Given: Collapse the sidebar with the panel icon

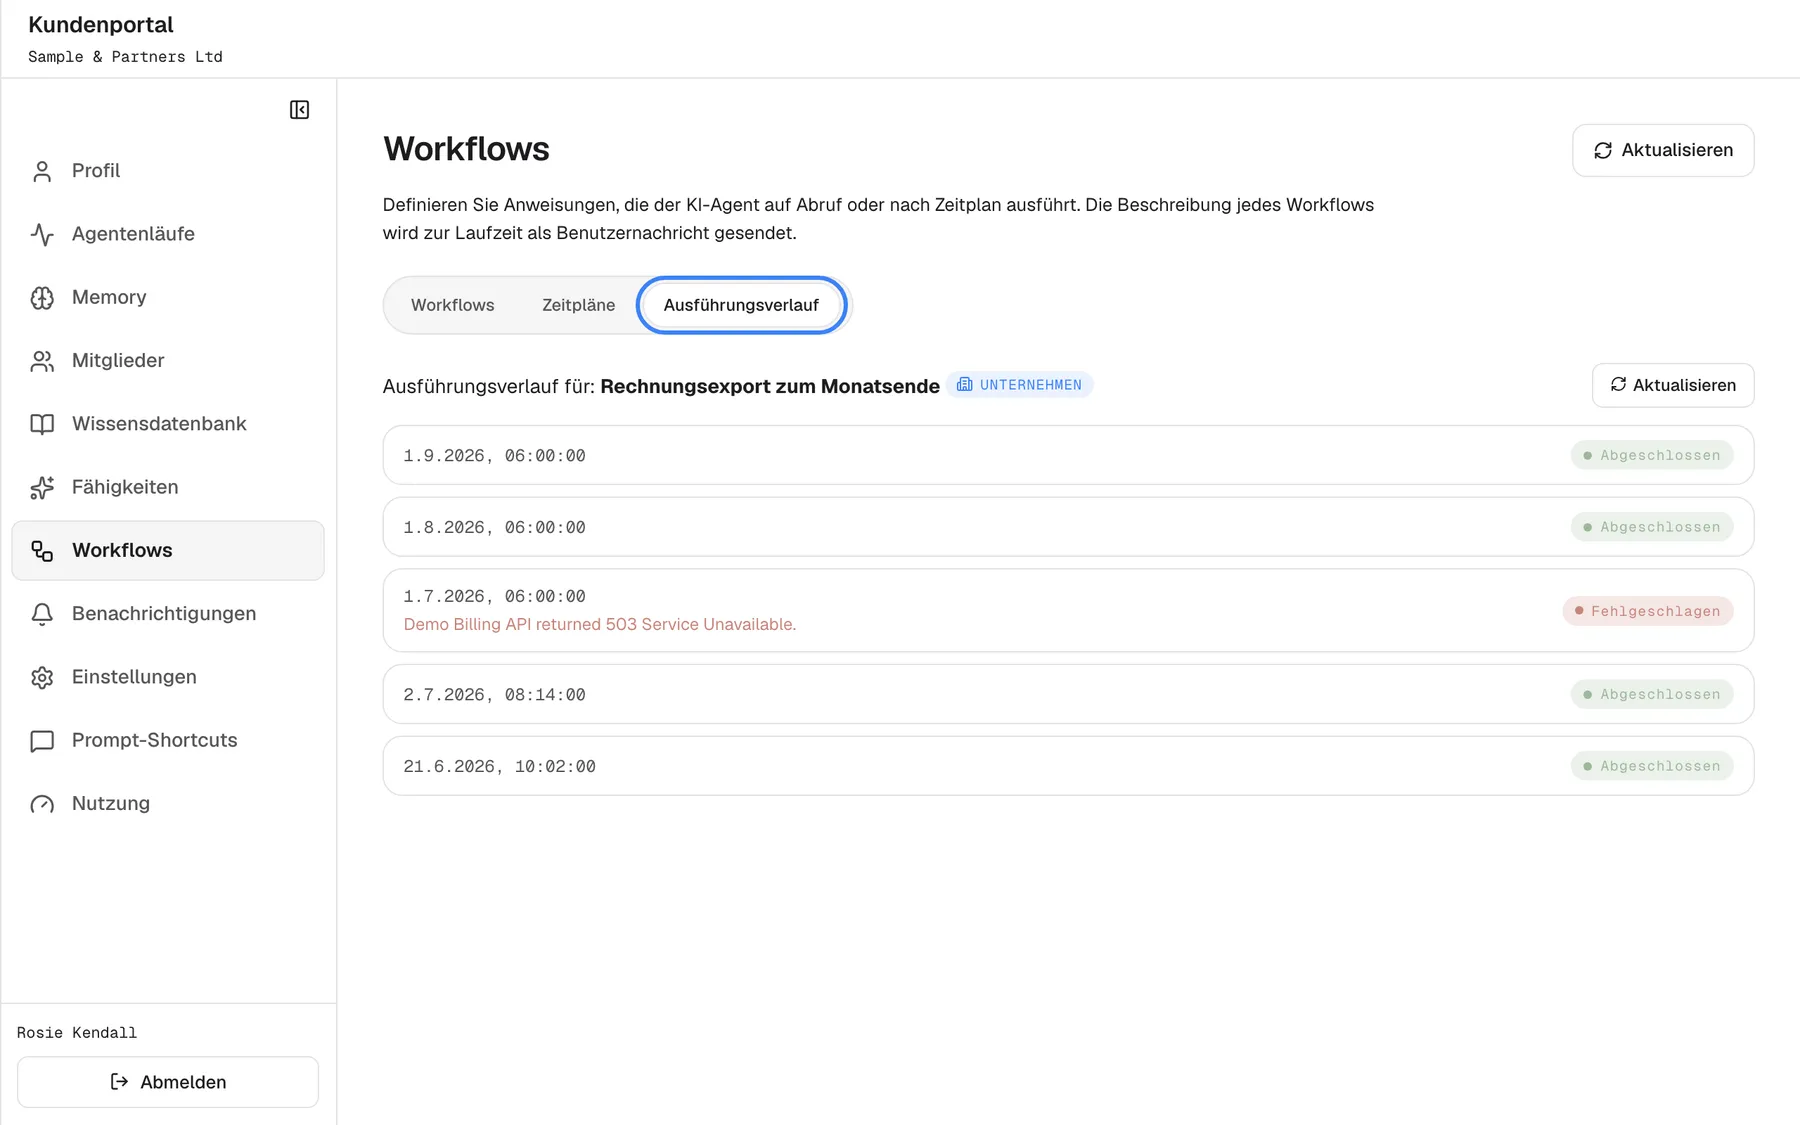Looking at the screenshot, I should pyautogui.click(x=299, y=110).
